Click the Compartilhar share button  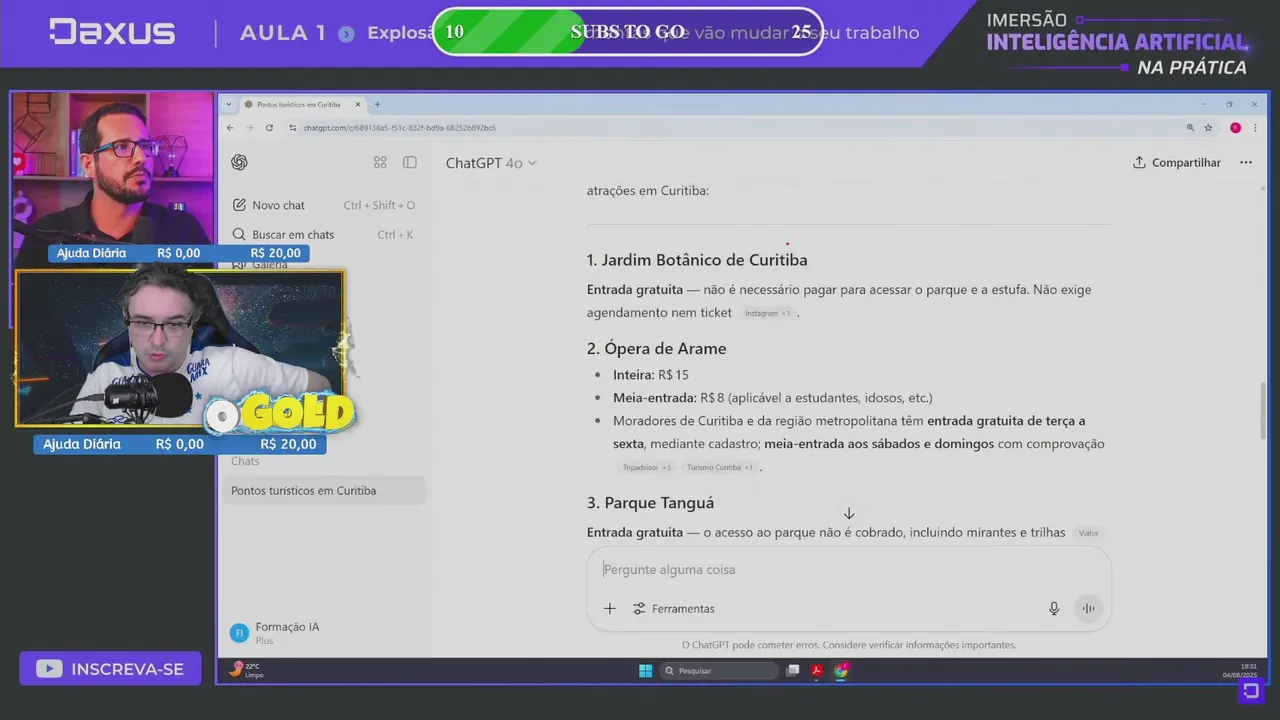(1177, 162)
